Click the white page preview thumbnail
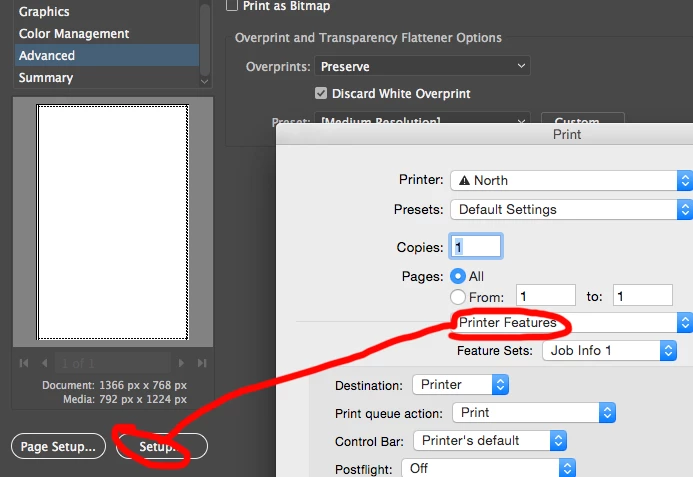693x477 pixels. [113, 222]
